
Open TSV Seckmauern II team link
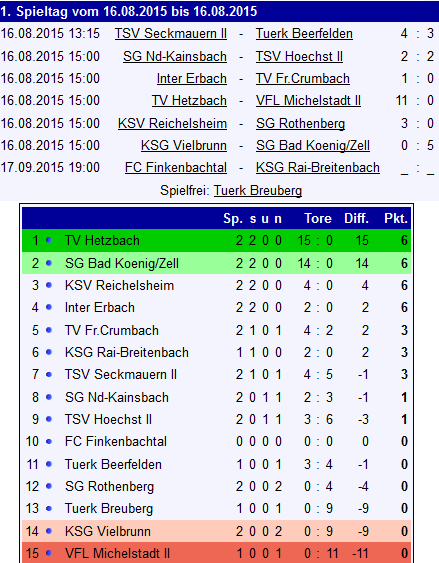coord(171,34)
